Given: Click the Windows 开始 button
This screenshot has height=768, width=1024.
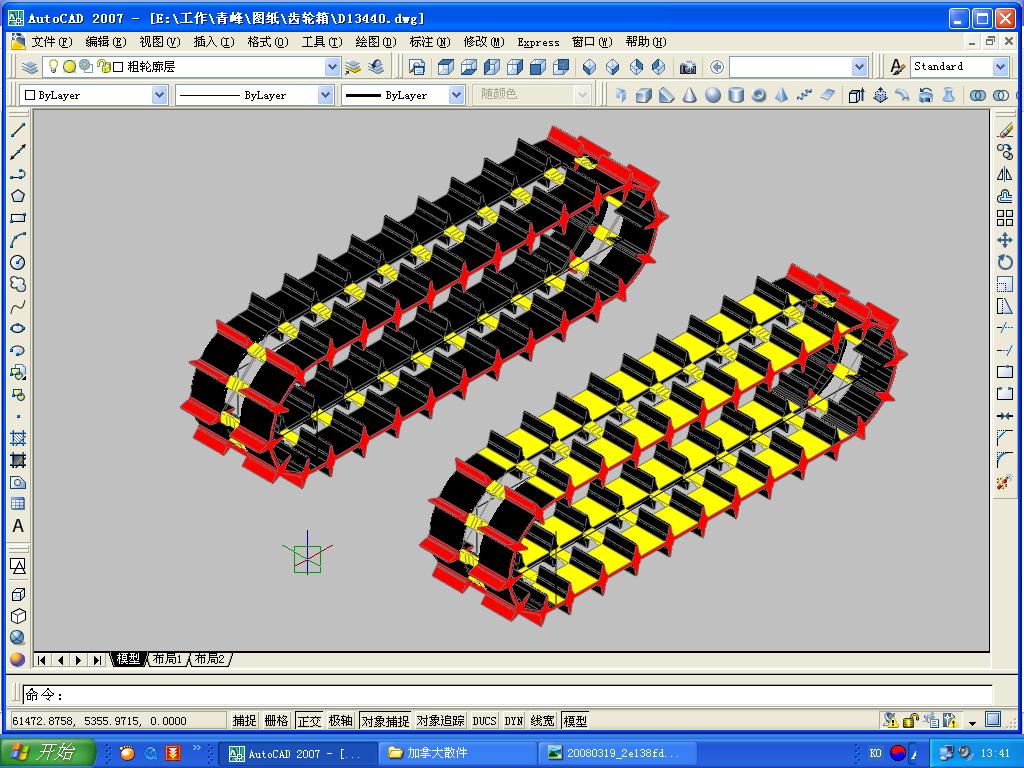Looking at the screenshot, I should click(x=48, y=752).
